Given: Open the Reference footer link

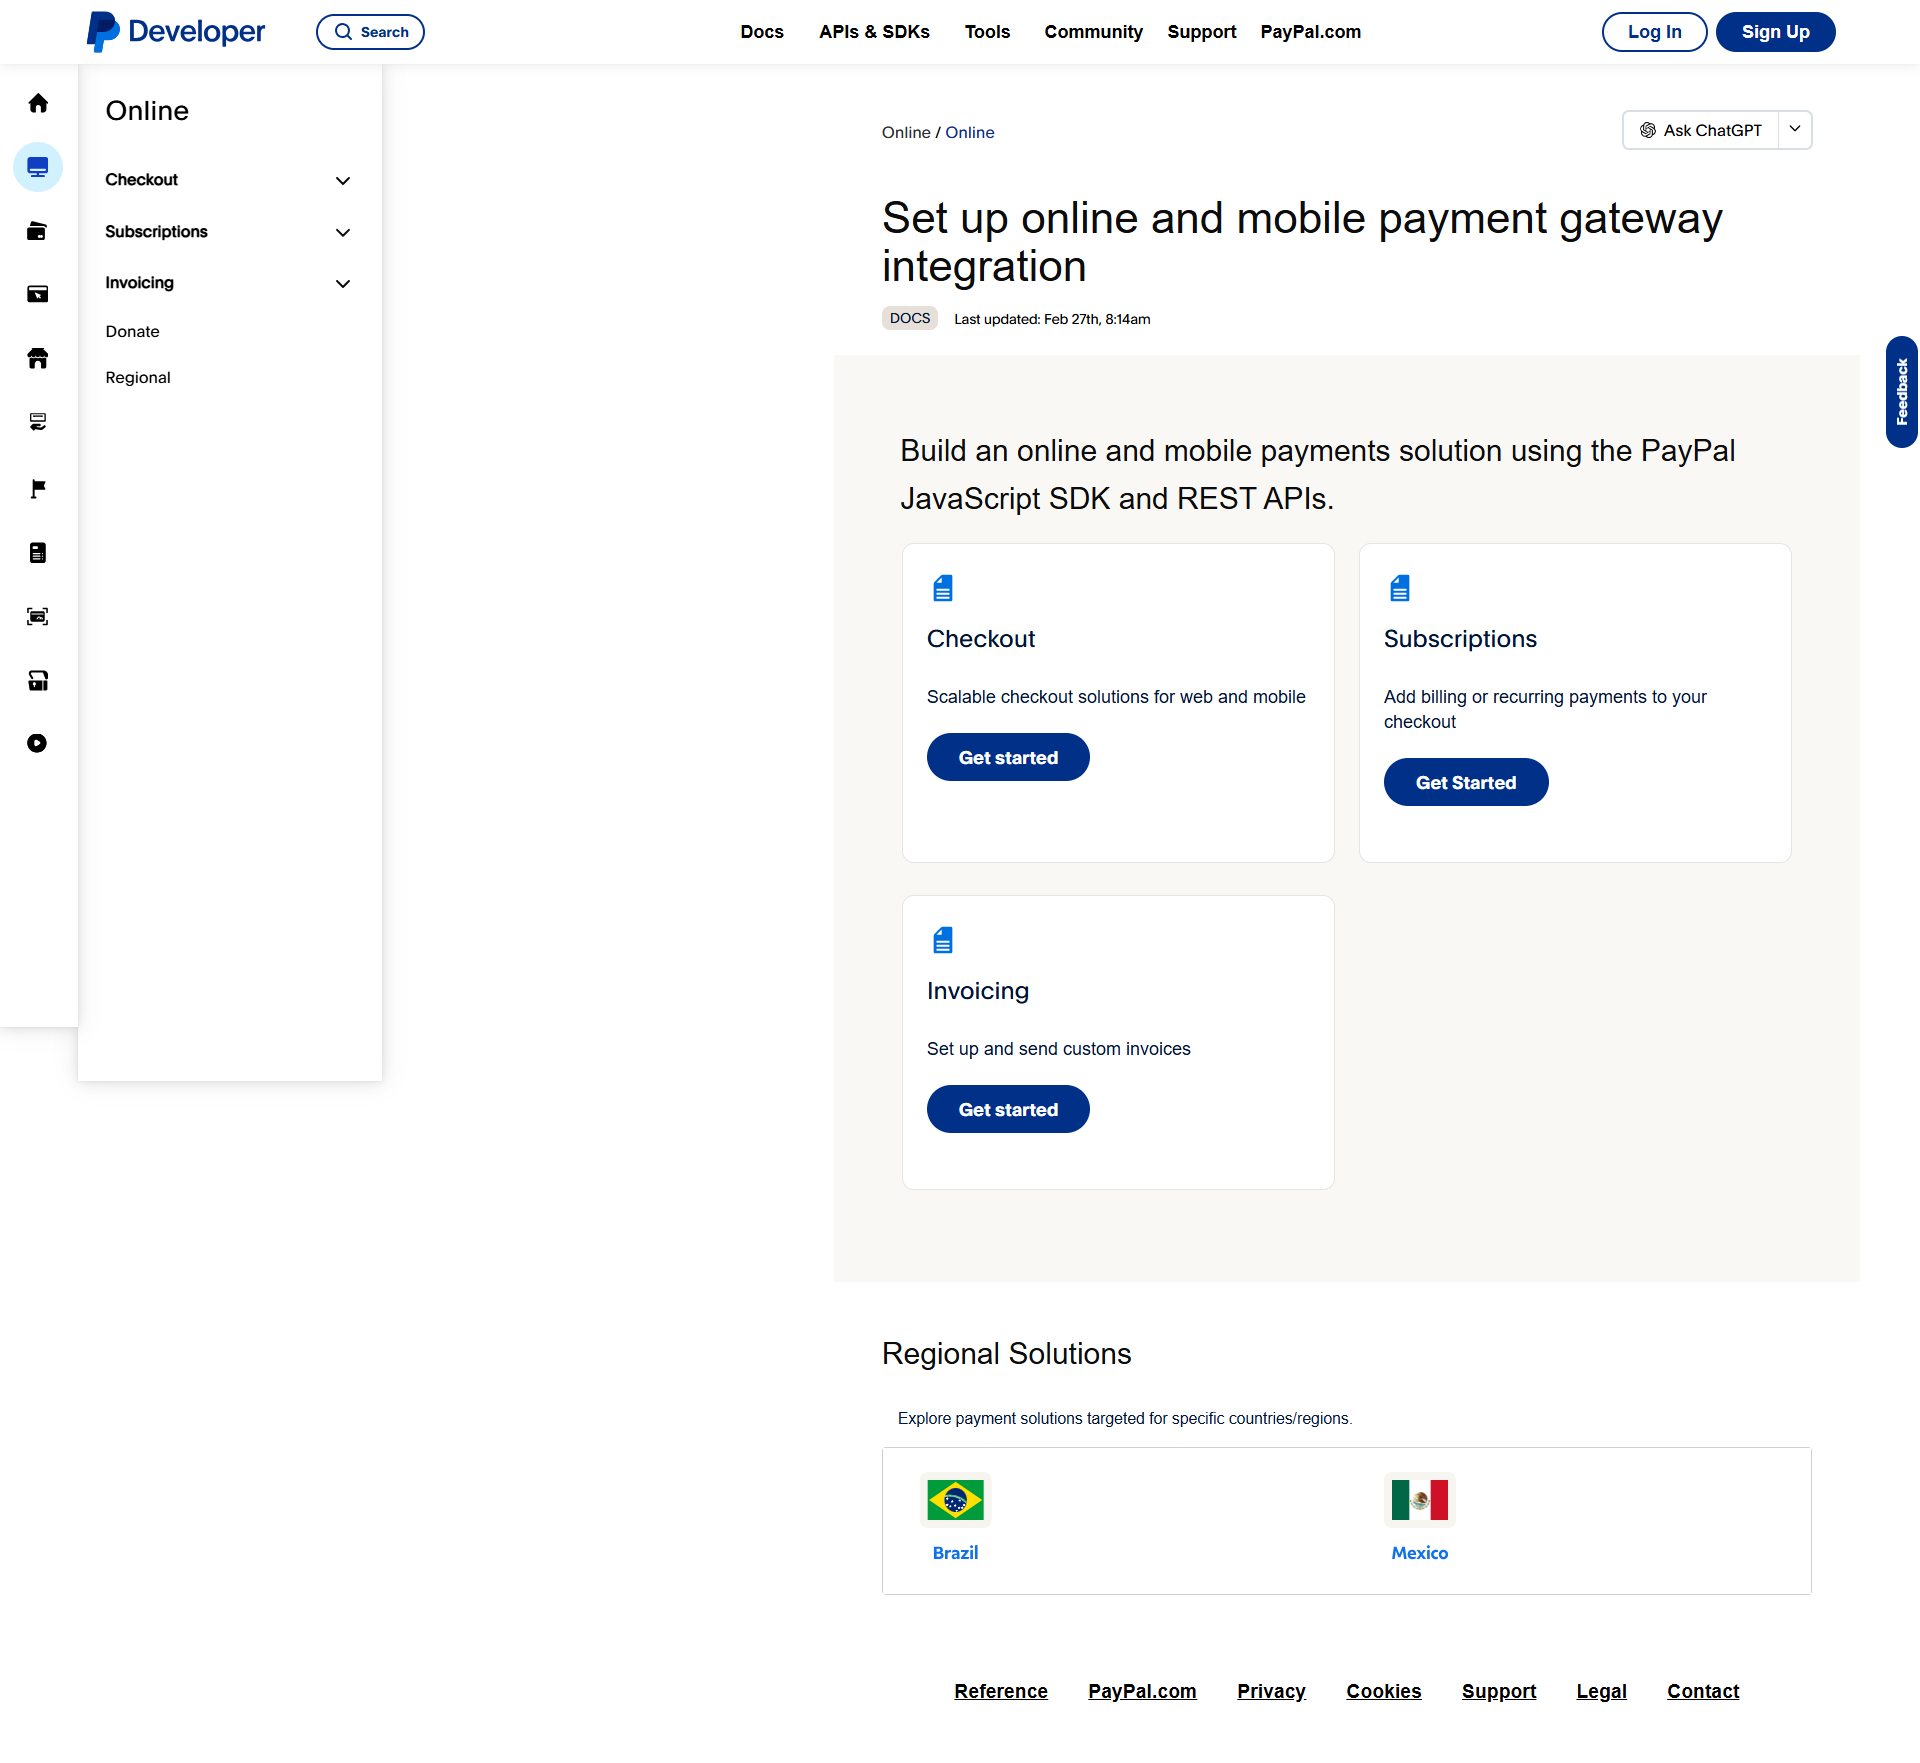Looking at the screenshot, I should coord(1001,1691).
